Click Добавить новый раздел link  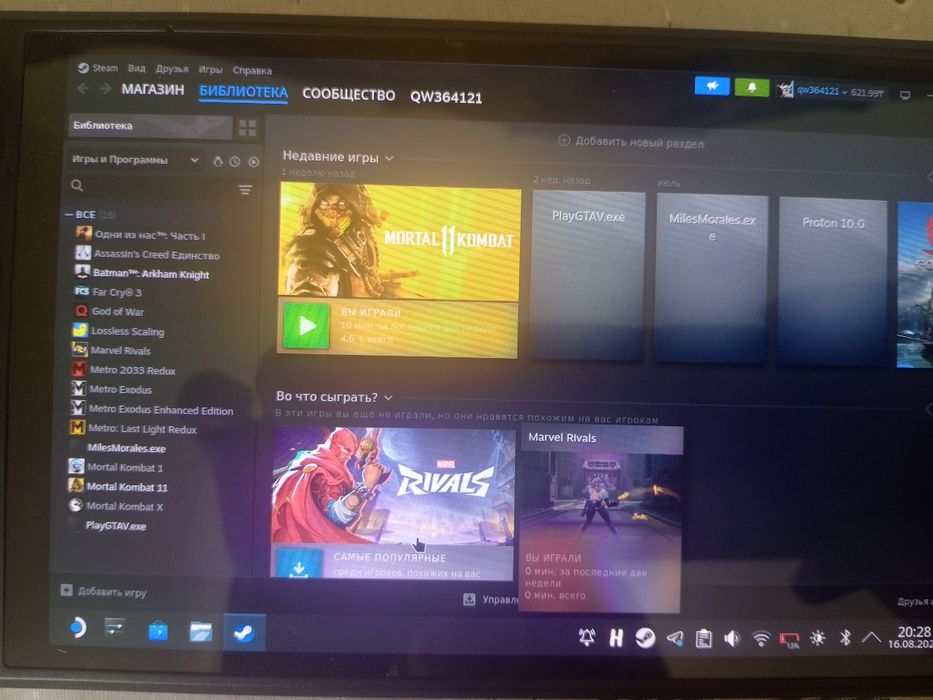(631, 142)
